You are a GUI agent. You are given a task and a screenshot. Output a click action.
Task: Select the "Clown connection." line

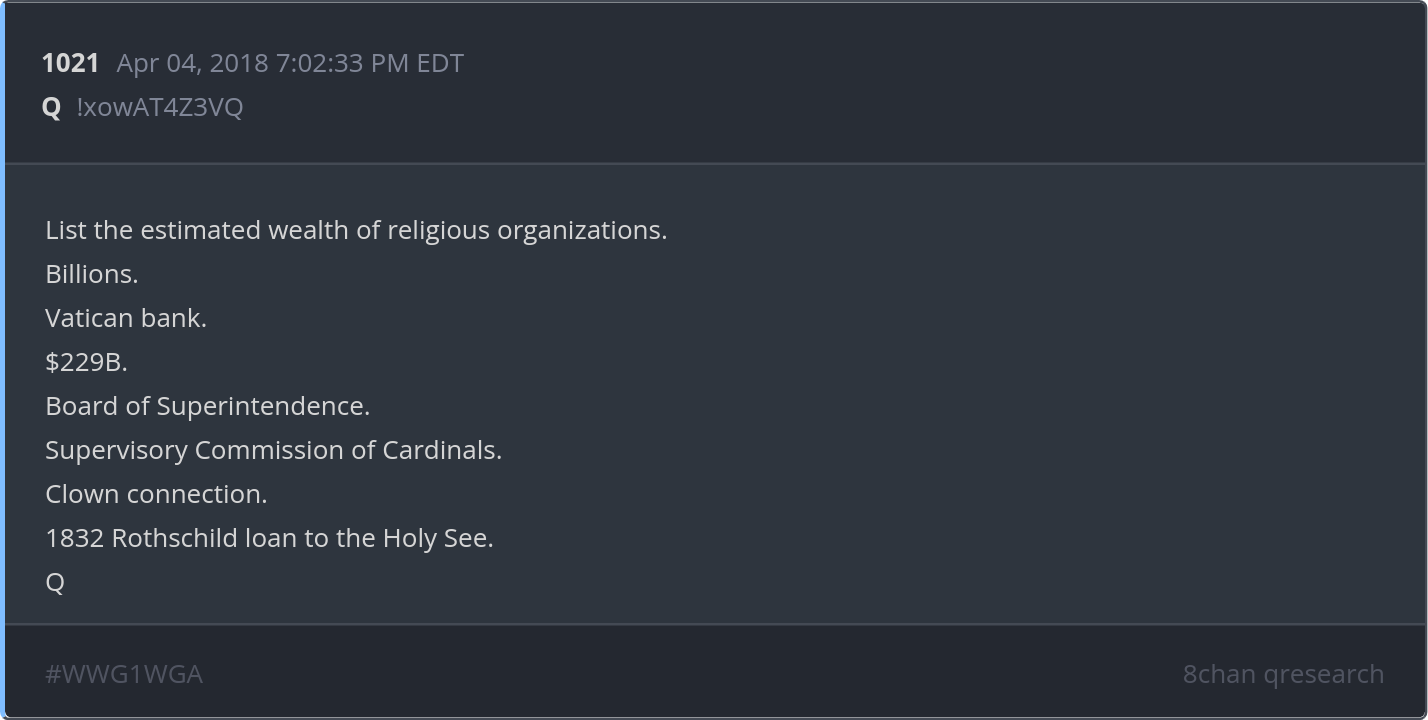click(x=156, y=494)
